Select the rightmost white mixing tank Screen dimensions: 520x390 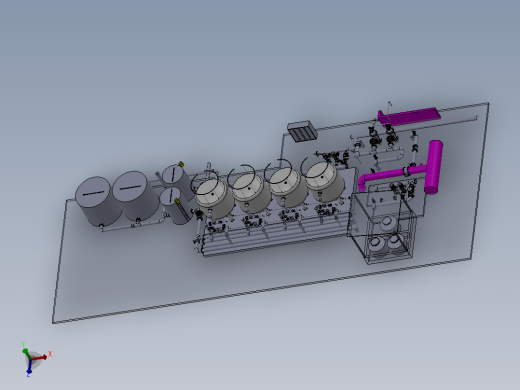pyautogui.click(x=325, y=181)
